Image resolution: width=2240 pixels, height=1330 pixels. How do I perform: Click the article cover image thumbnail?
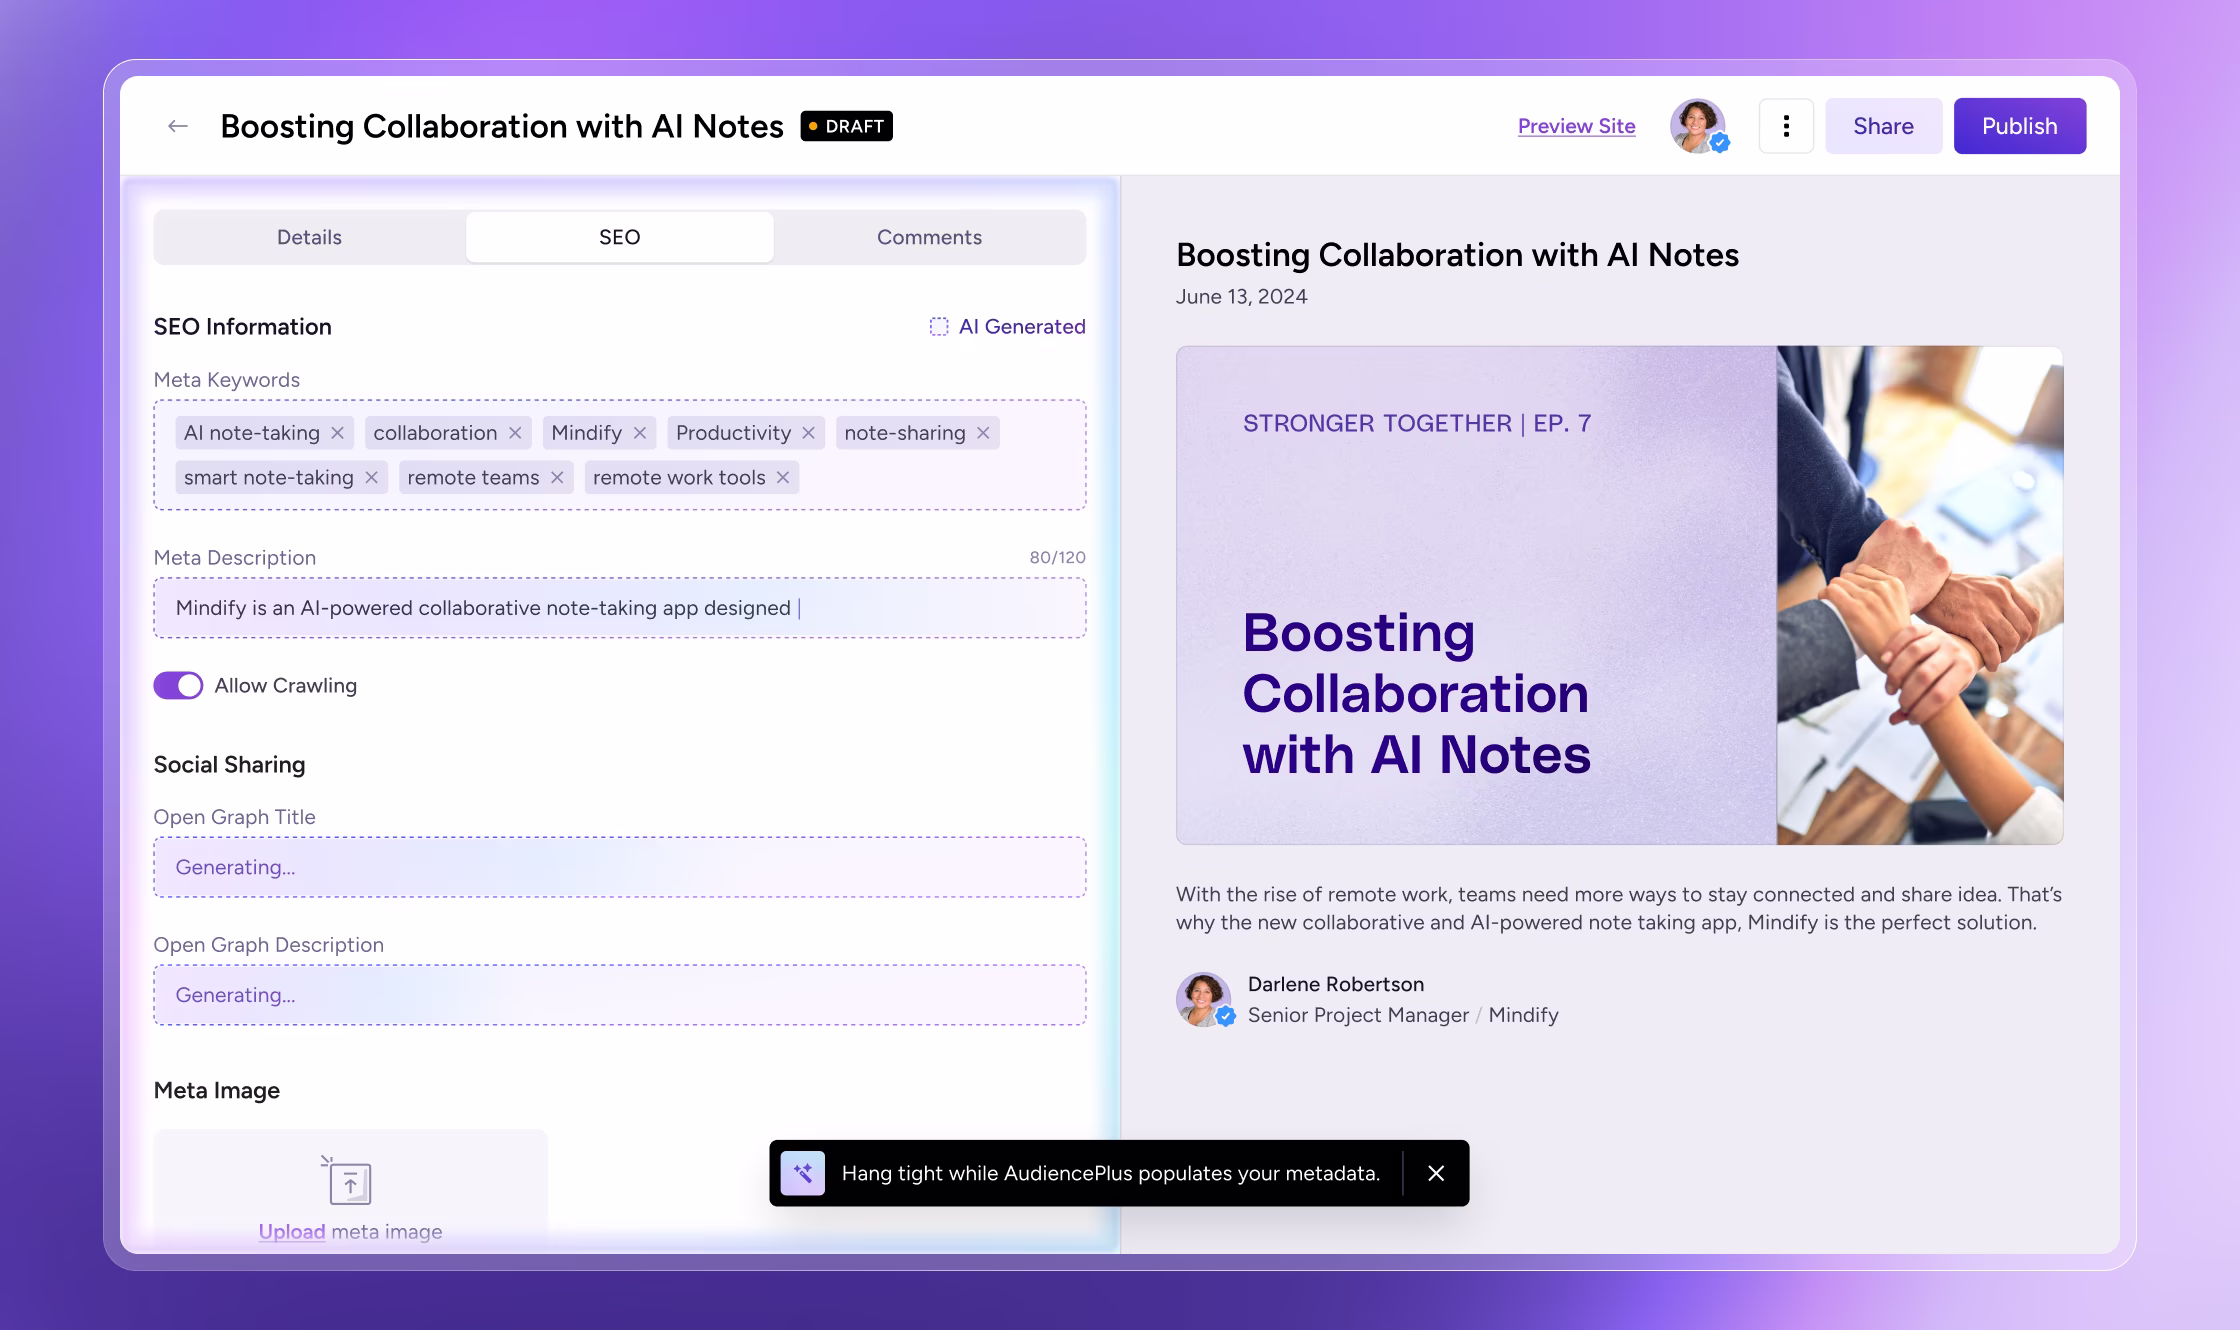(1619, 595)
